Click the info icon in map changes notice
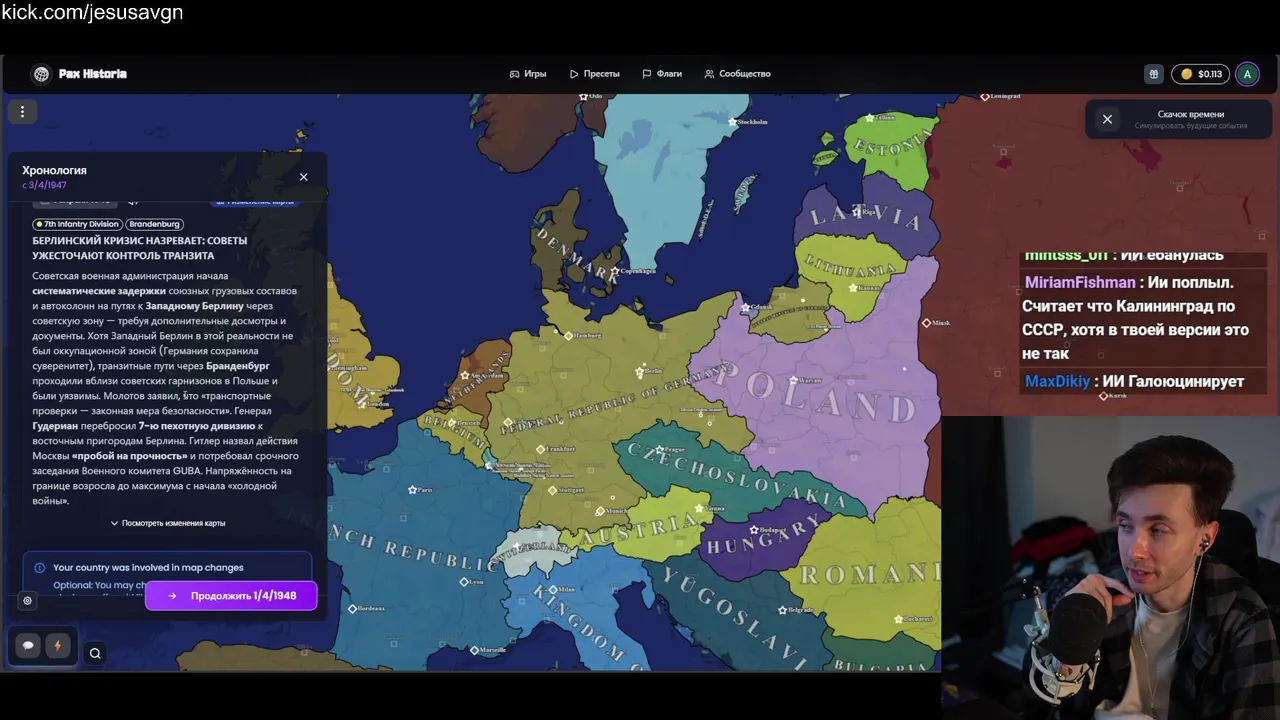 [39, 568]
